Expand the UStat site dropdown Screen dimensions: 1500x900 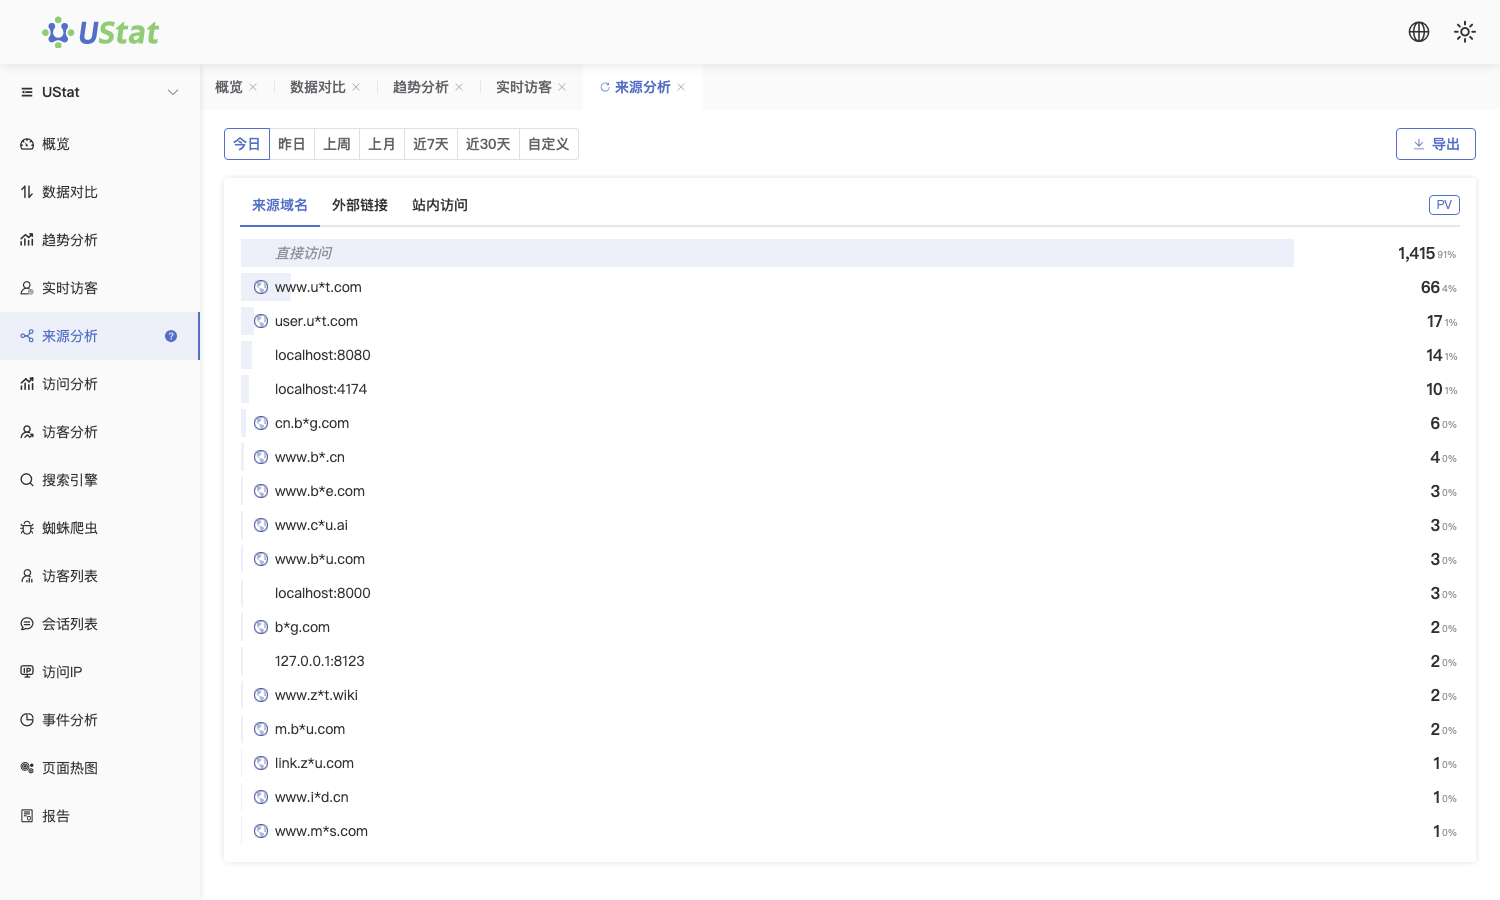[x=100, y=92]
